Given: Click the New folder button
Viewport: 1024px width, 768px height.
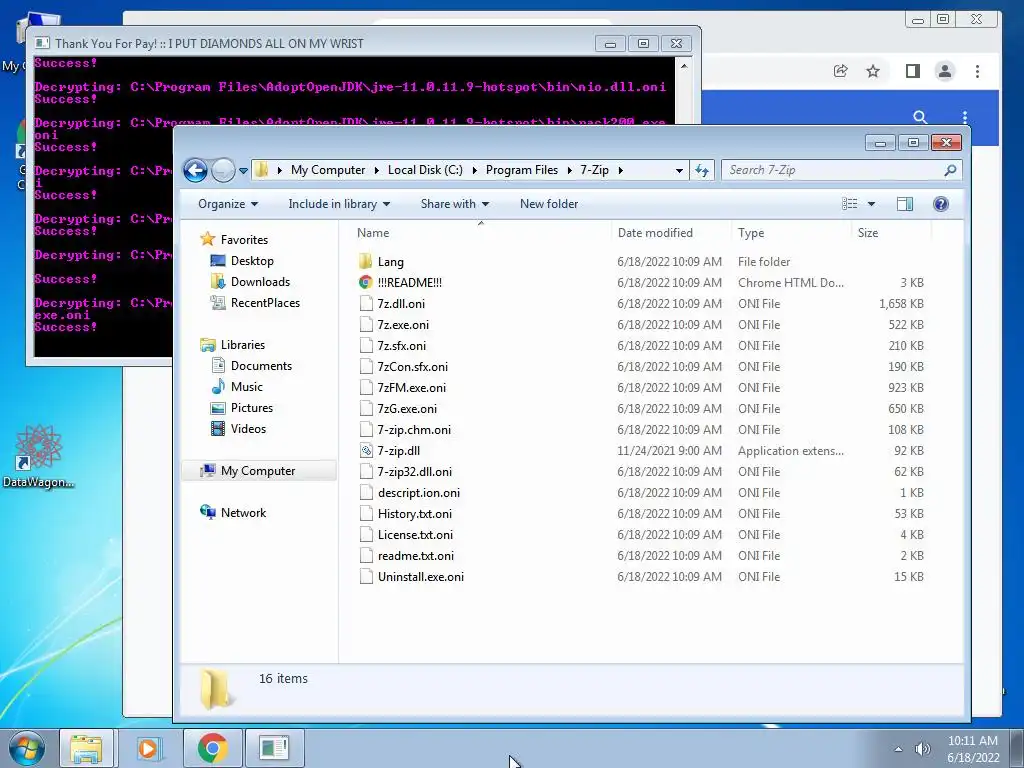Looking at the screenshot, I should coord(549,204).
